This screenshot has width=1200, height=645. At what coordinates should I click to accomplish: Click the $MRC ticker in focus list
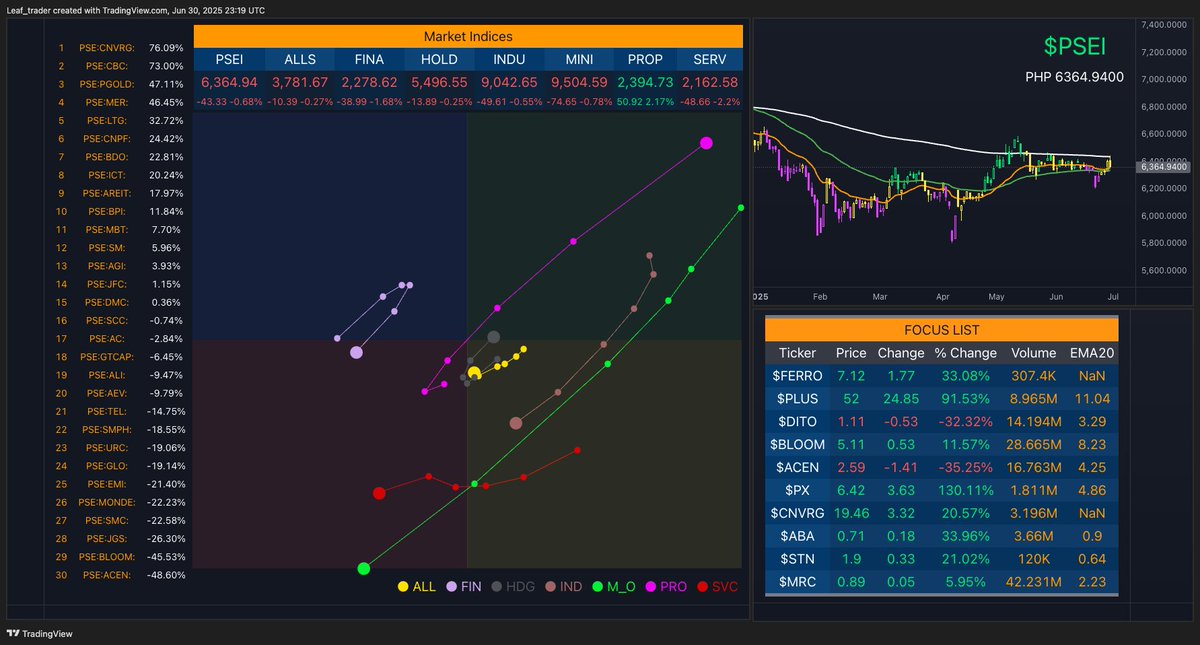(796, 582)
